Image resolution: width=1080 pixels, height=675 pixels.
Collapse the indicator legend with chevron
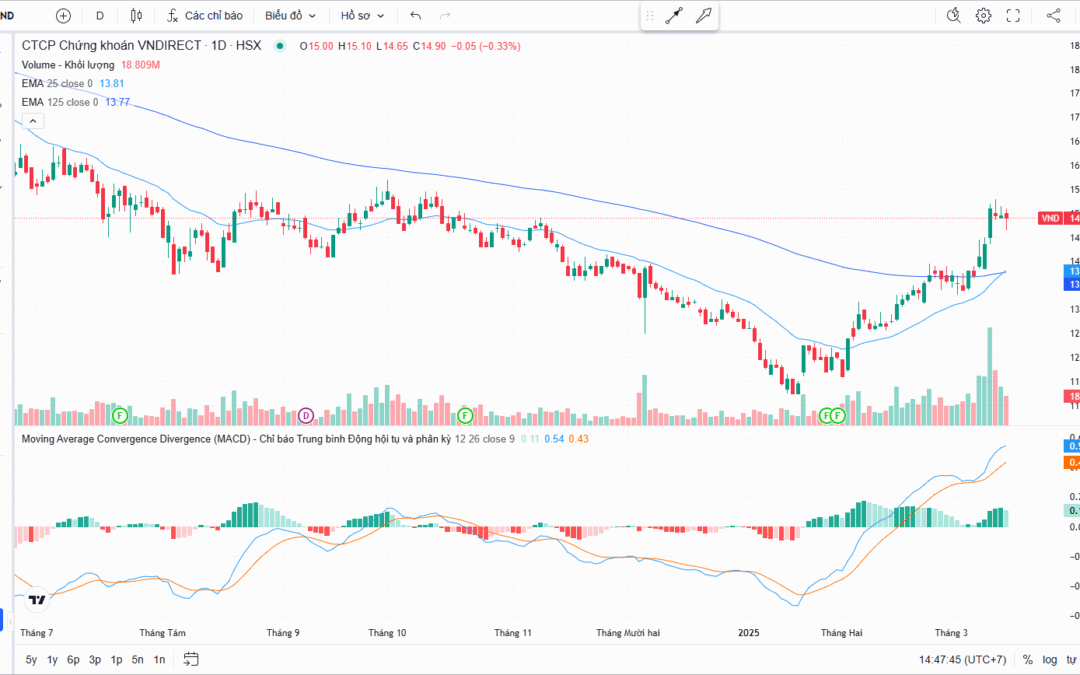click(31, 121)
